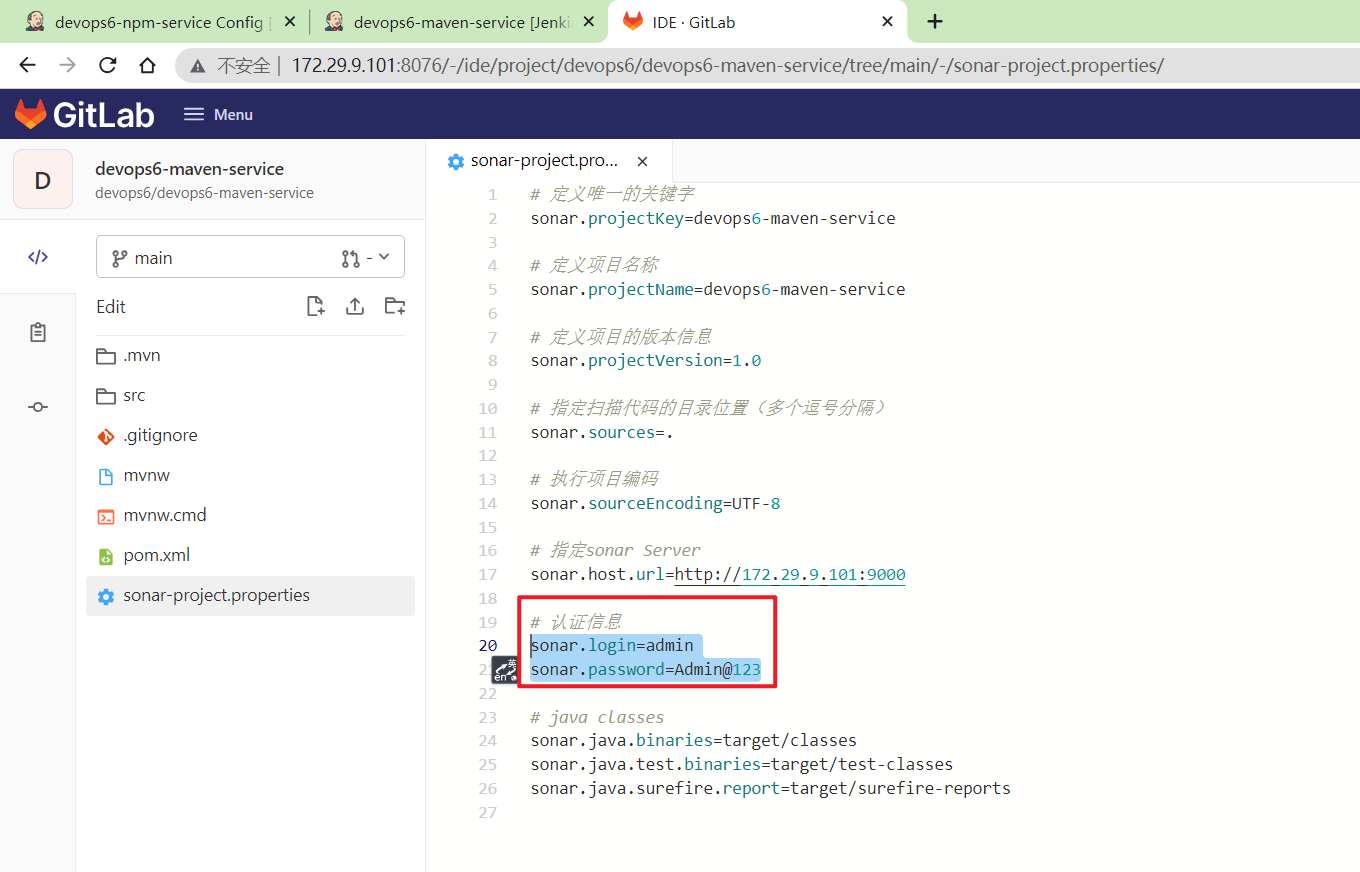Click the sonar.projectName line in editor
Viewport: 1360px width, 872px height.
click(718, 289)
